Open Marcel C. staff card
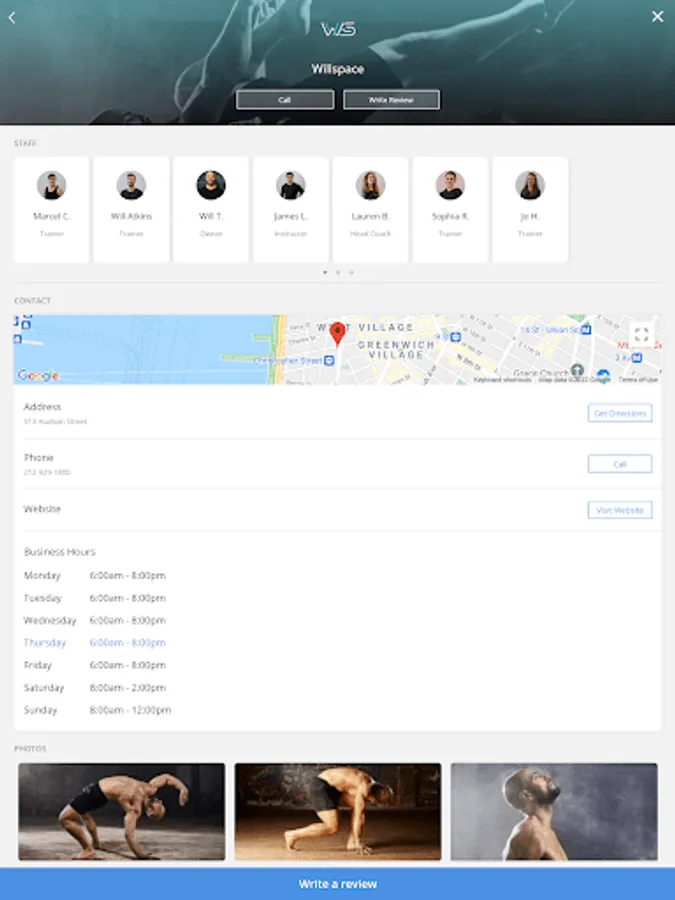The height and width of the screenshot is (900, 675). tap(52, 210)
